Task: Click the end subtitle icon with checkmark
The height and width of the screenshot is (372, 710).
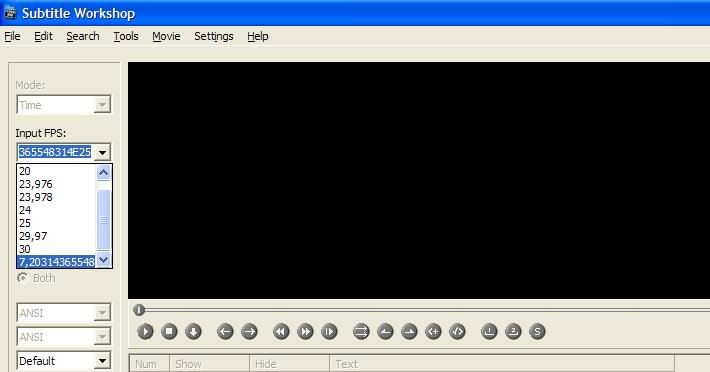Action: [457, 332]
